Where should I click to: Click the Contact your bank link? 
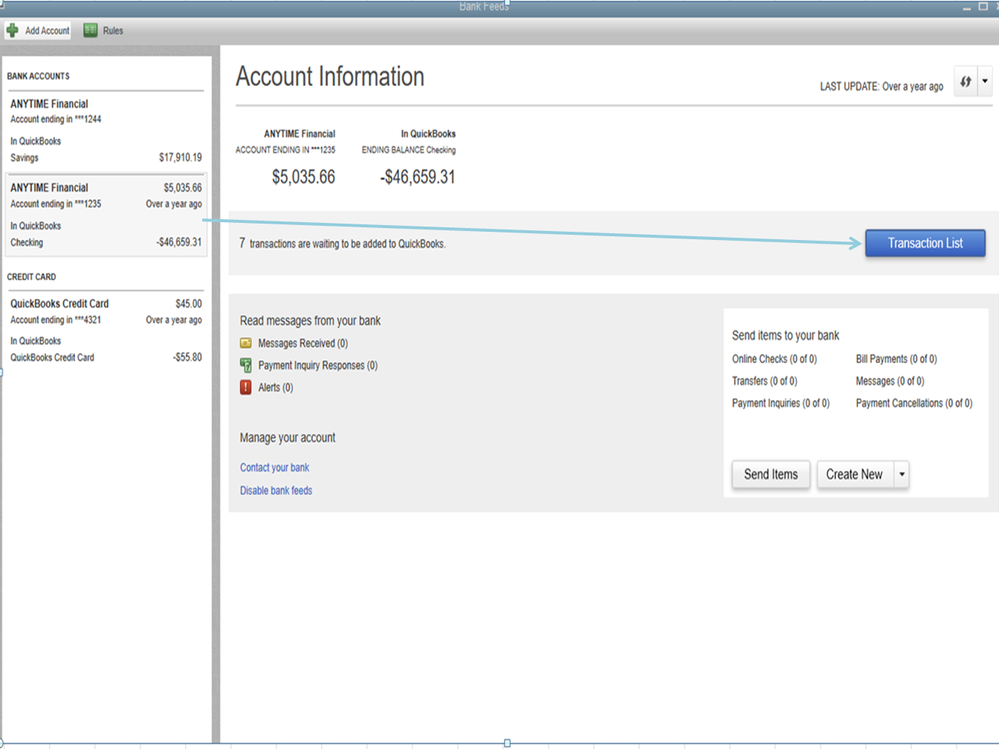point(275,467)
